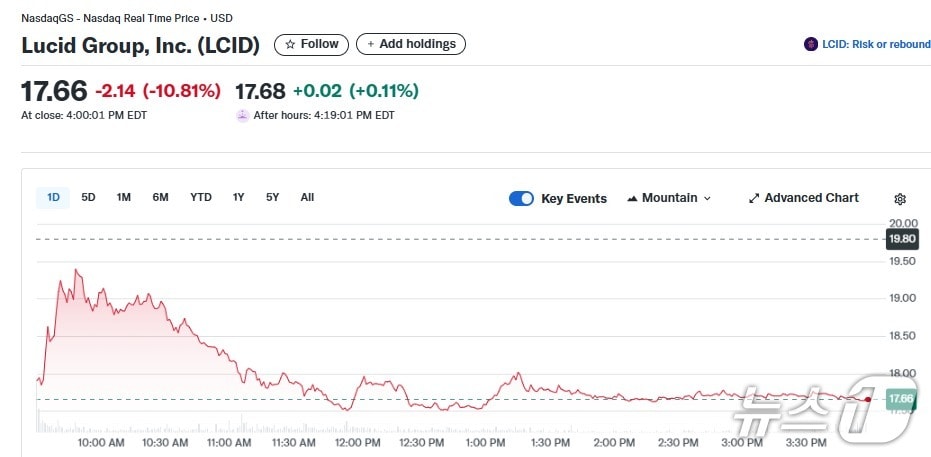This screenshot has height=457, width=931.
Task: Select the 1M chart range
Action: coord(124,197)
